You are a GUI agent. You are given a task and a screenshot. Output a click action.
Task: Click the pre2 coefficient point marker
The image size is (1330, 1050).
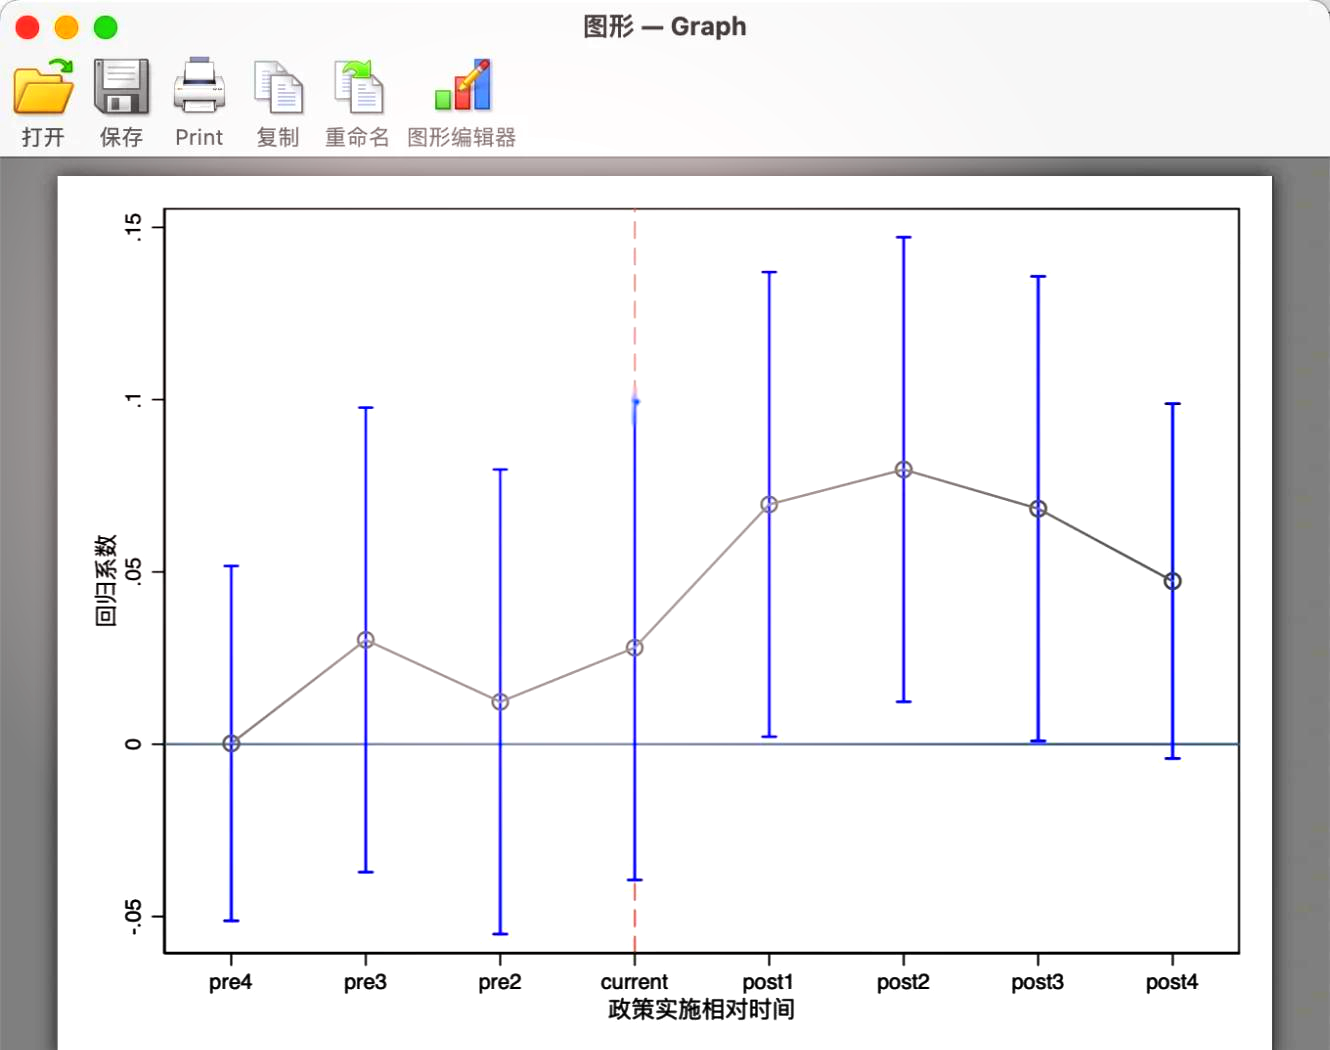pos(500,702)
